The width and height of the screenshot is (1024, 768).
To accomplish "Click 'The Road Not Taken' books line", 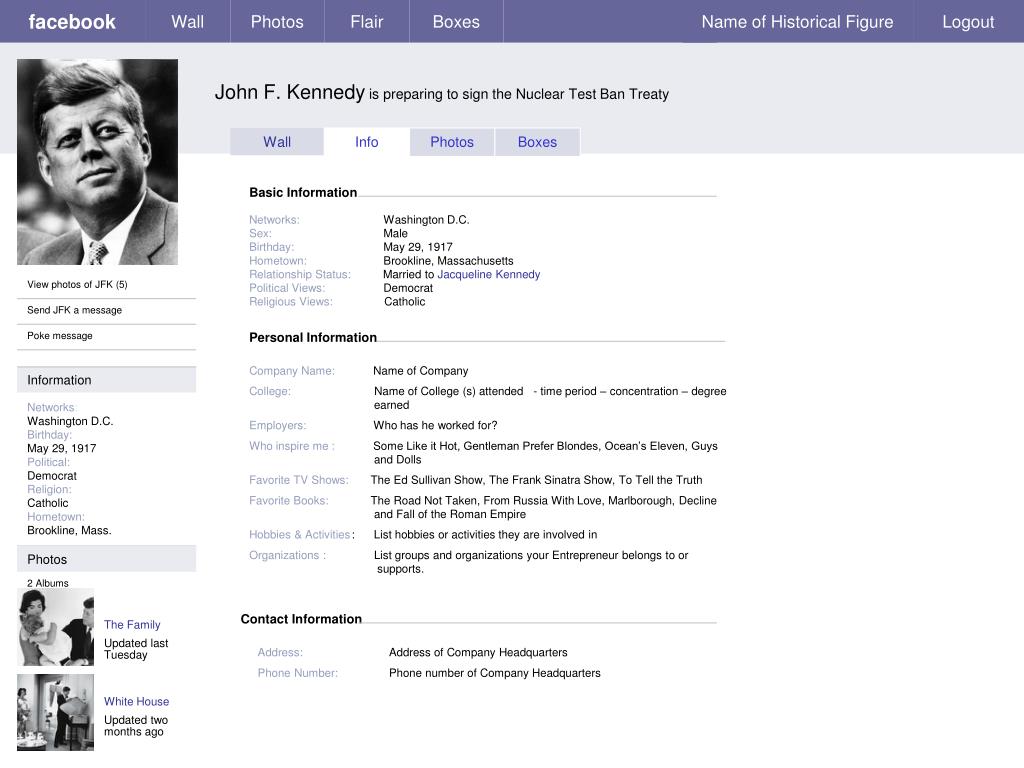I will (x=543, y=507).
